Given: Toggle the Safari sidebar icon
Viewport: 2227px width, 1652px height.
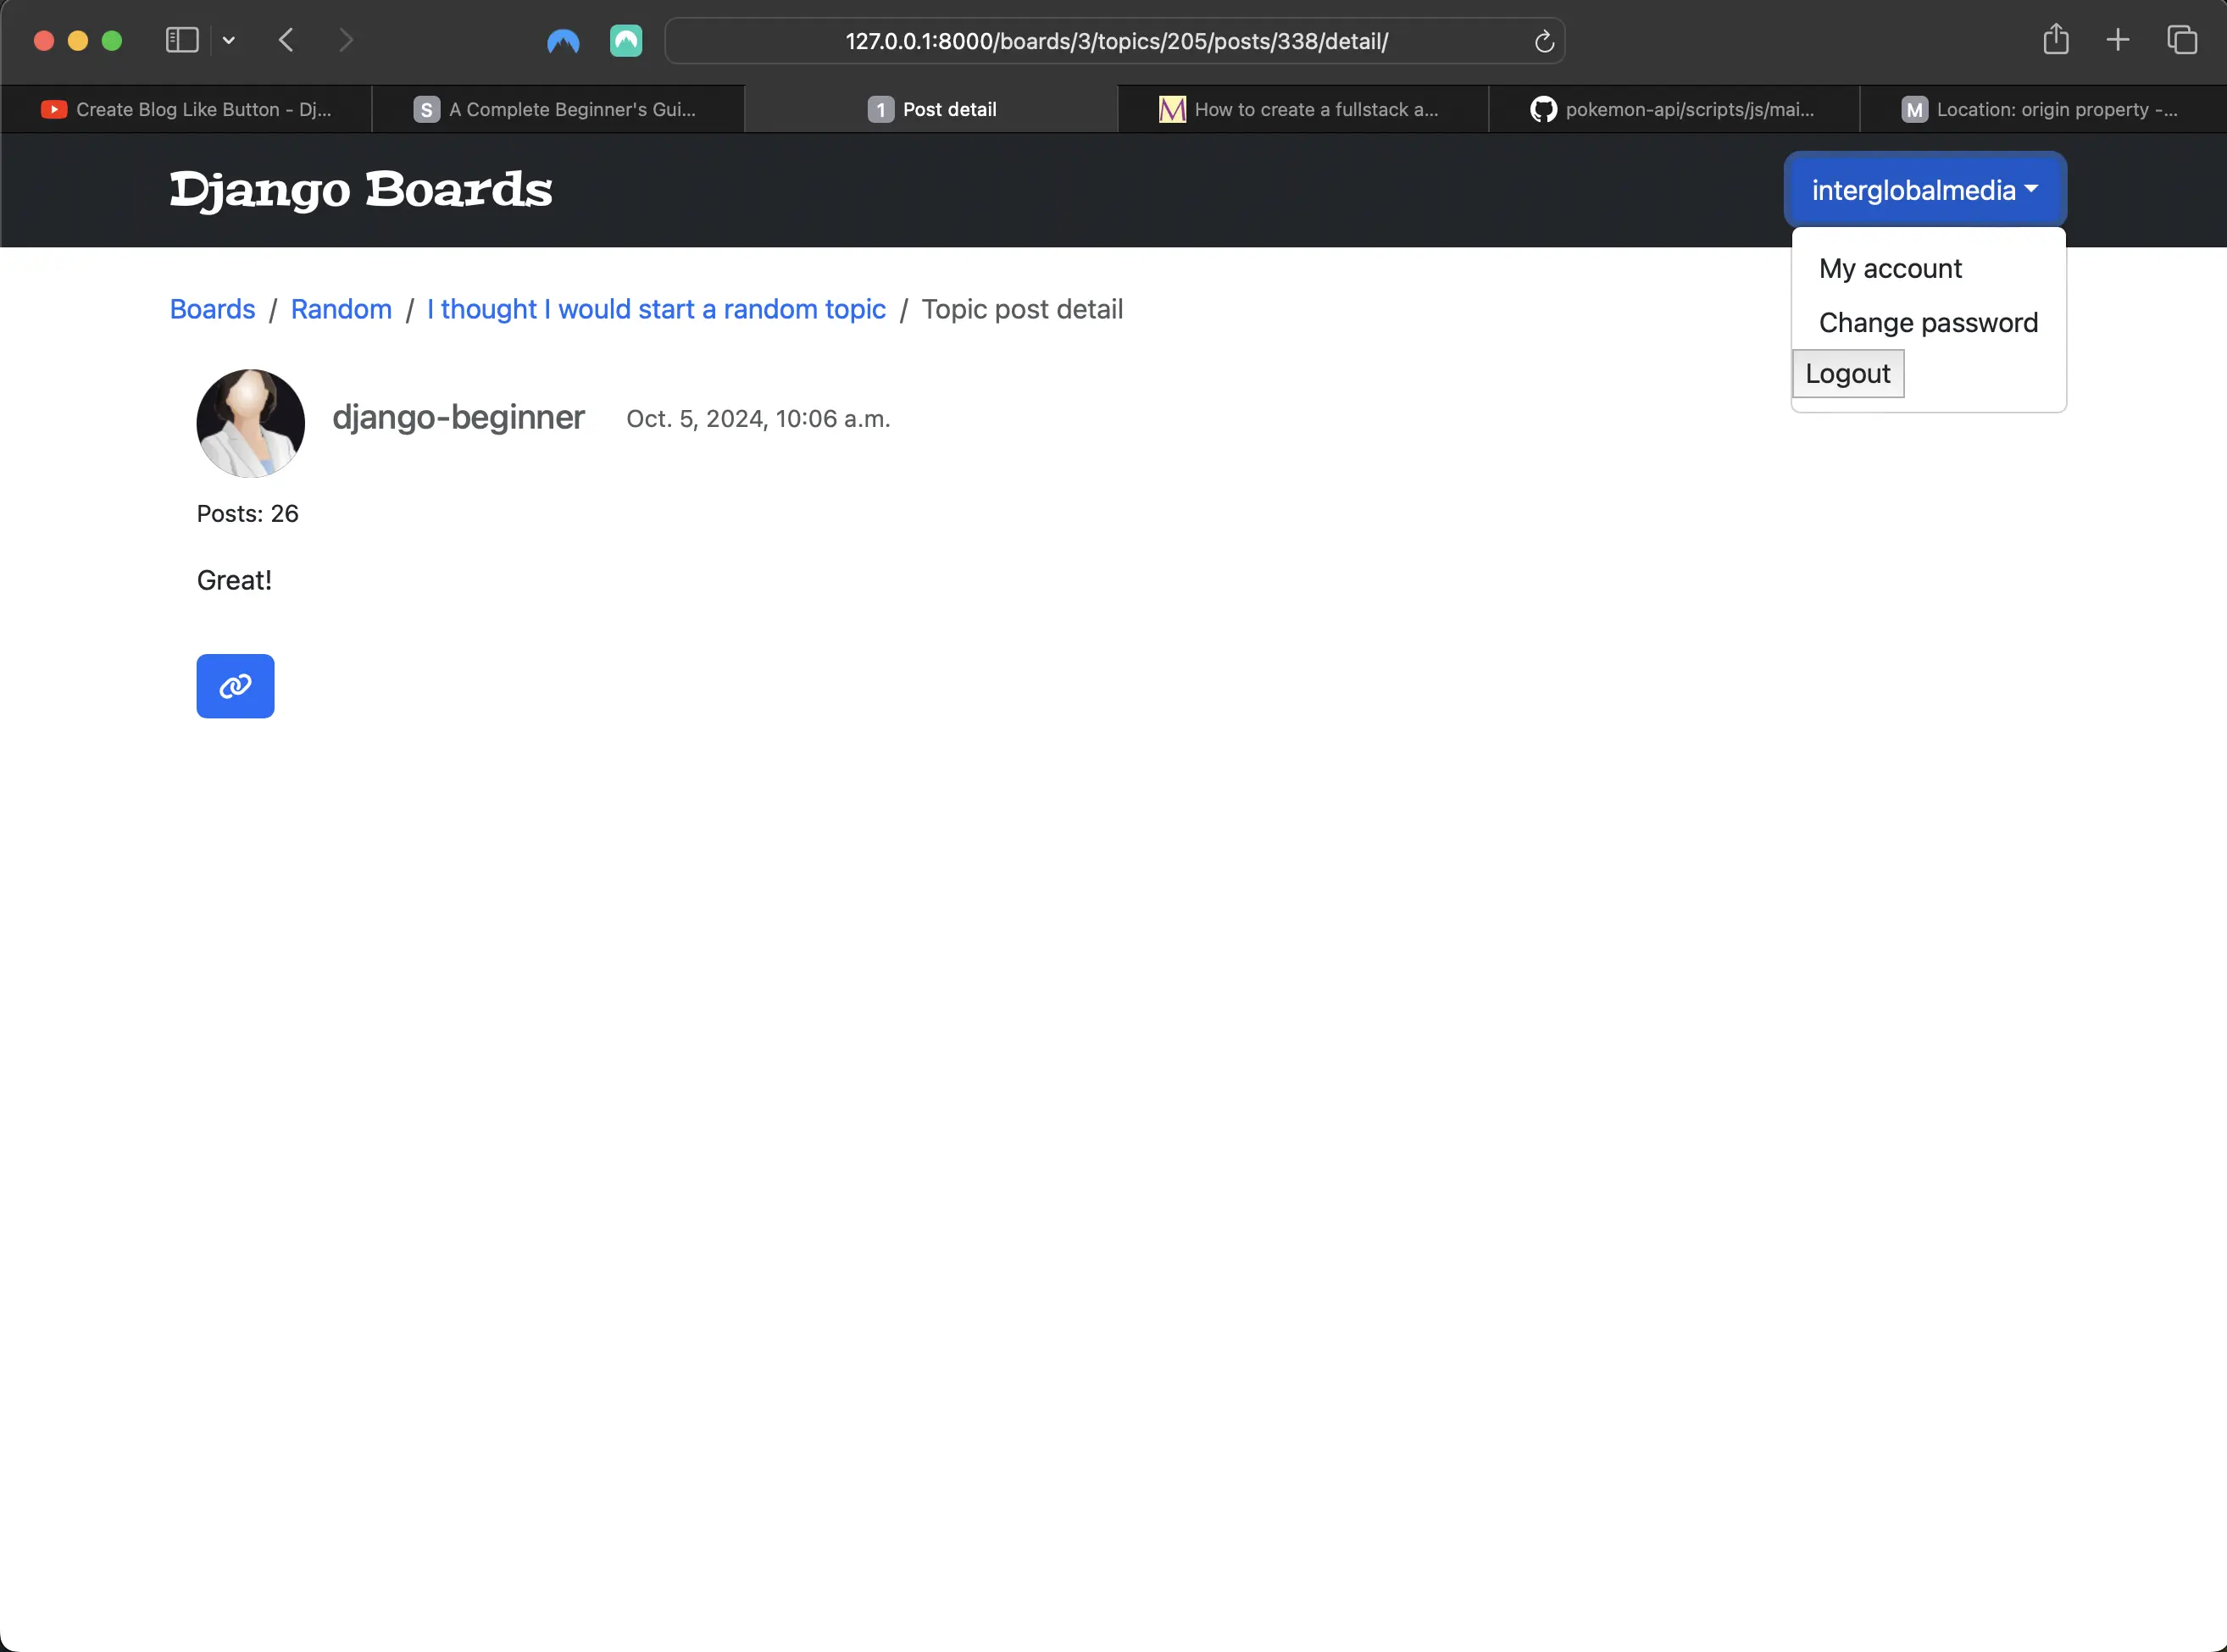Looking at the screenshot, I should click(x=182, y=40).
